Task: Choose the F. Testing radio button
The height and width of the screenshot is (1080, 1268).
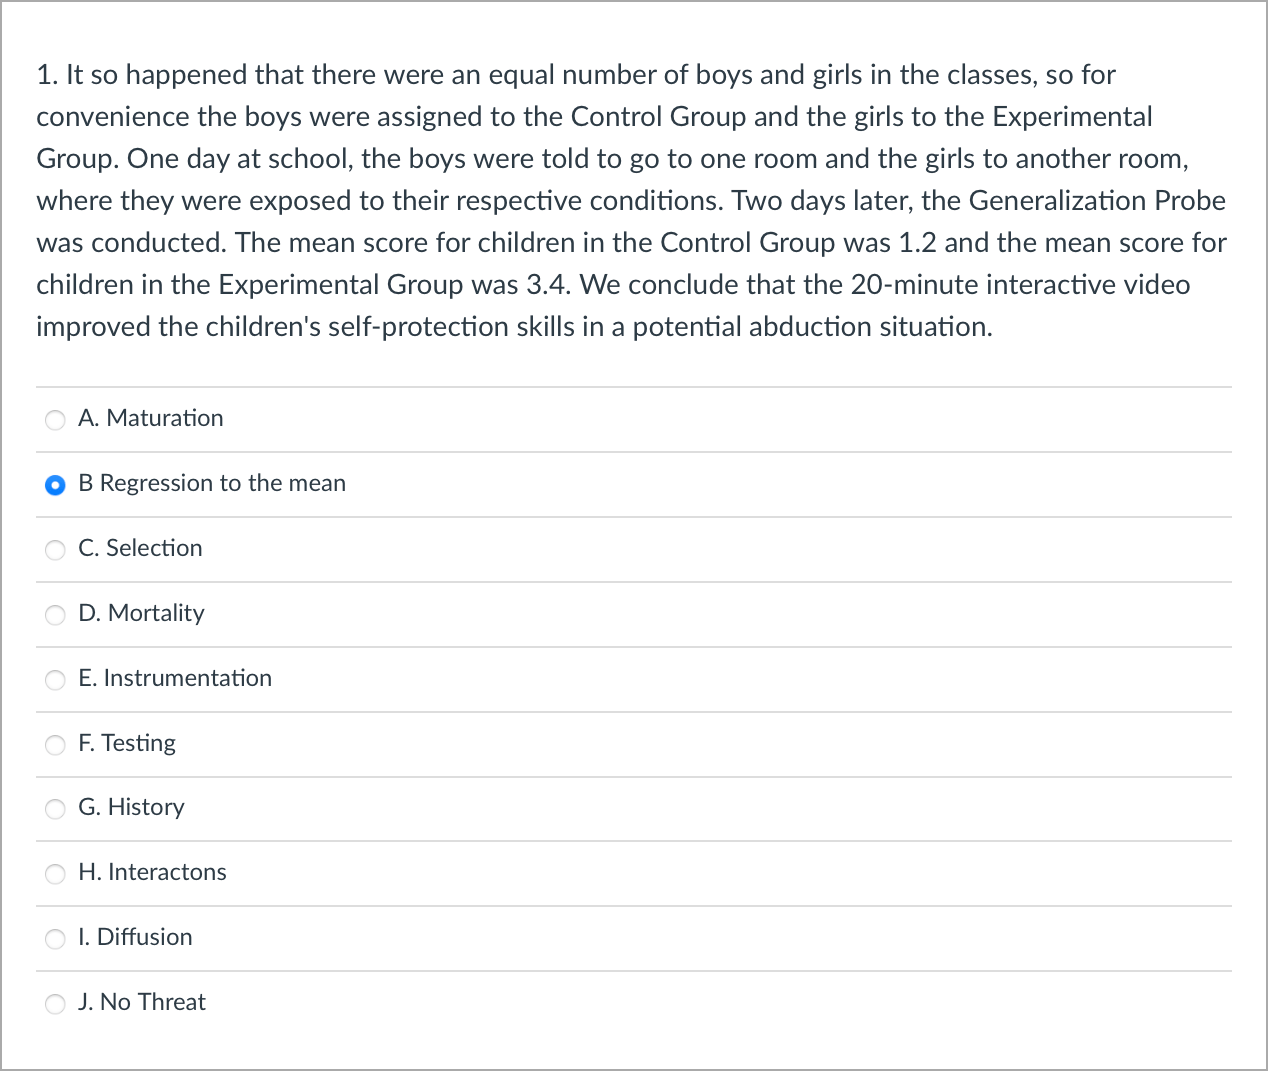Action: pyautogui.click(x=55, y=745)
